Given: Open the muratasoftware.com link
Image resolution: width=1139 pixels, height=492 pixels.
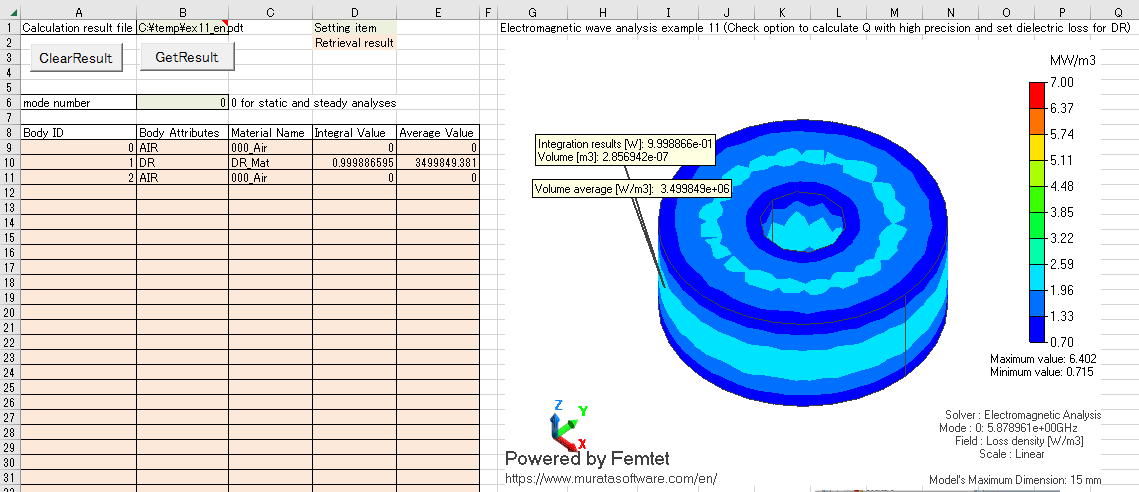Looking at the screenshot, I should tap(611, 478).
